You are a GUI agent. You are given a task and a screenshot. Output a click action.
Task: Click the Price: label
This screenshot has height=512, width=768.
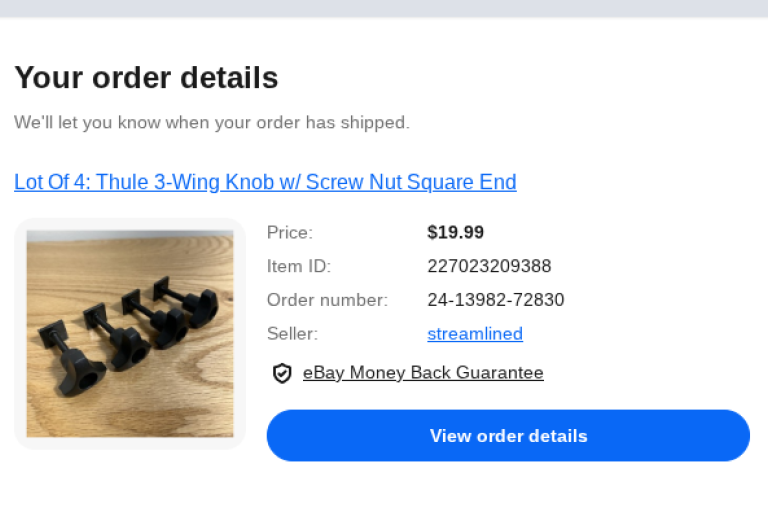[290, 232]
